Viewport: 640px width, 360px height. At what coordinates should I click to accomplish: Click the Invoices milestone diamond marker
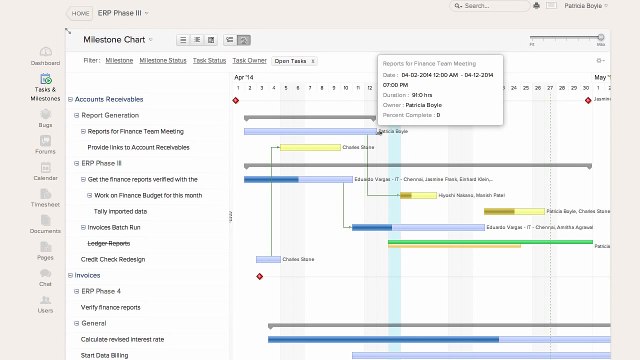click(x=260, y=276)
